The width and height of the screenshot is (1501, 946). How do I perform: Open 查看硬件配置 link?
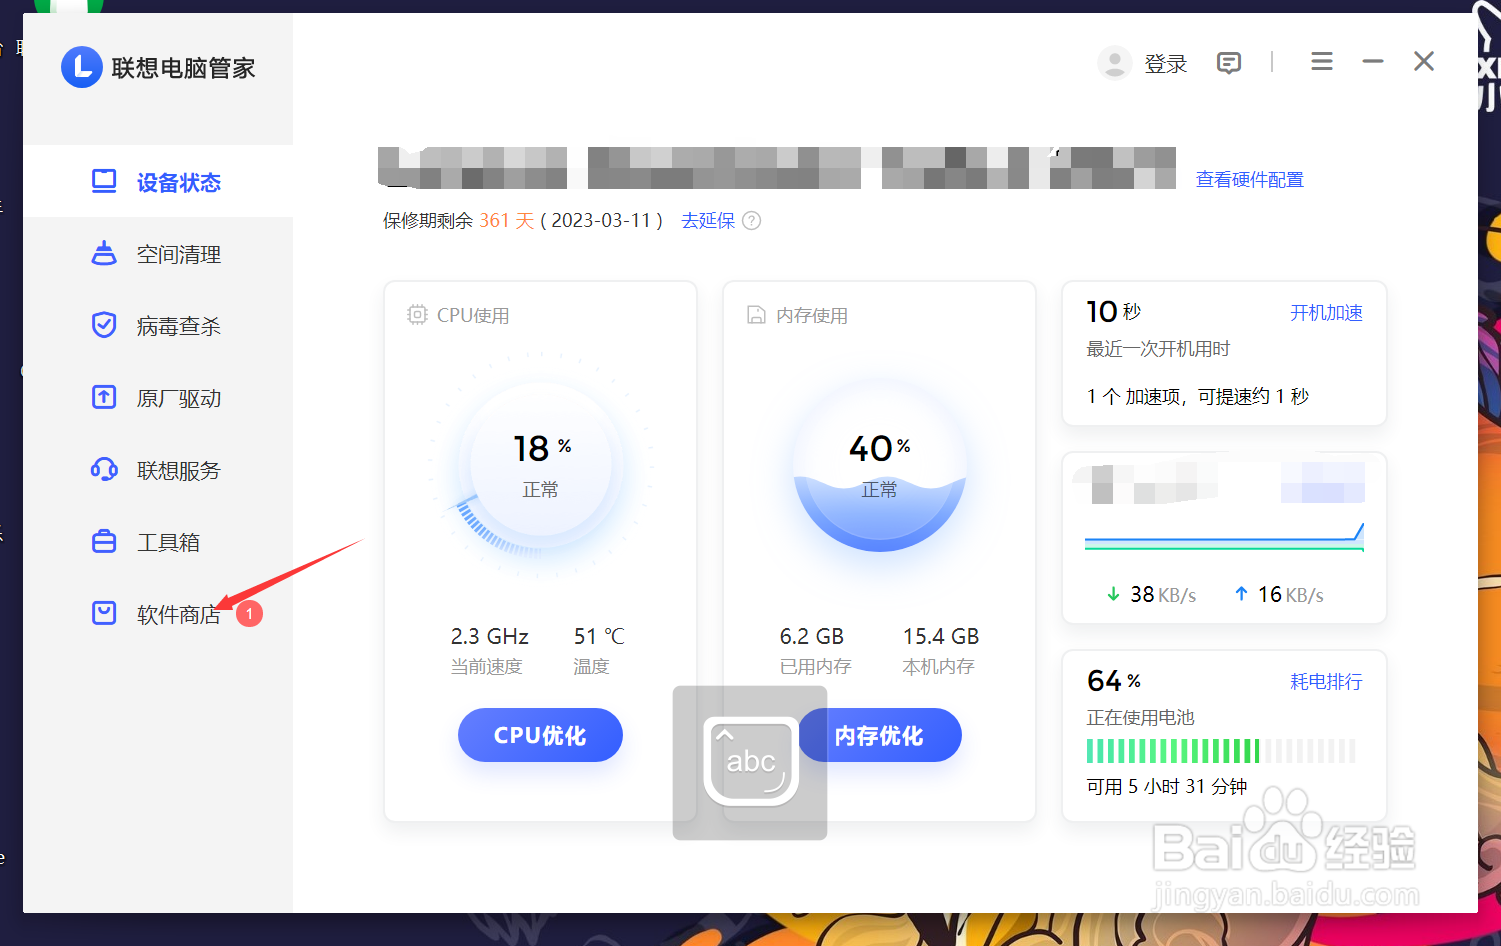point(1249,179)
